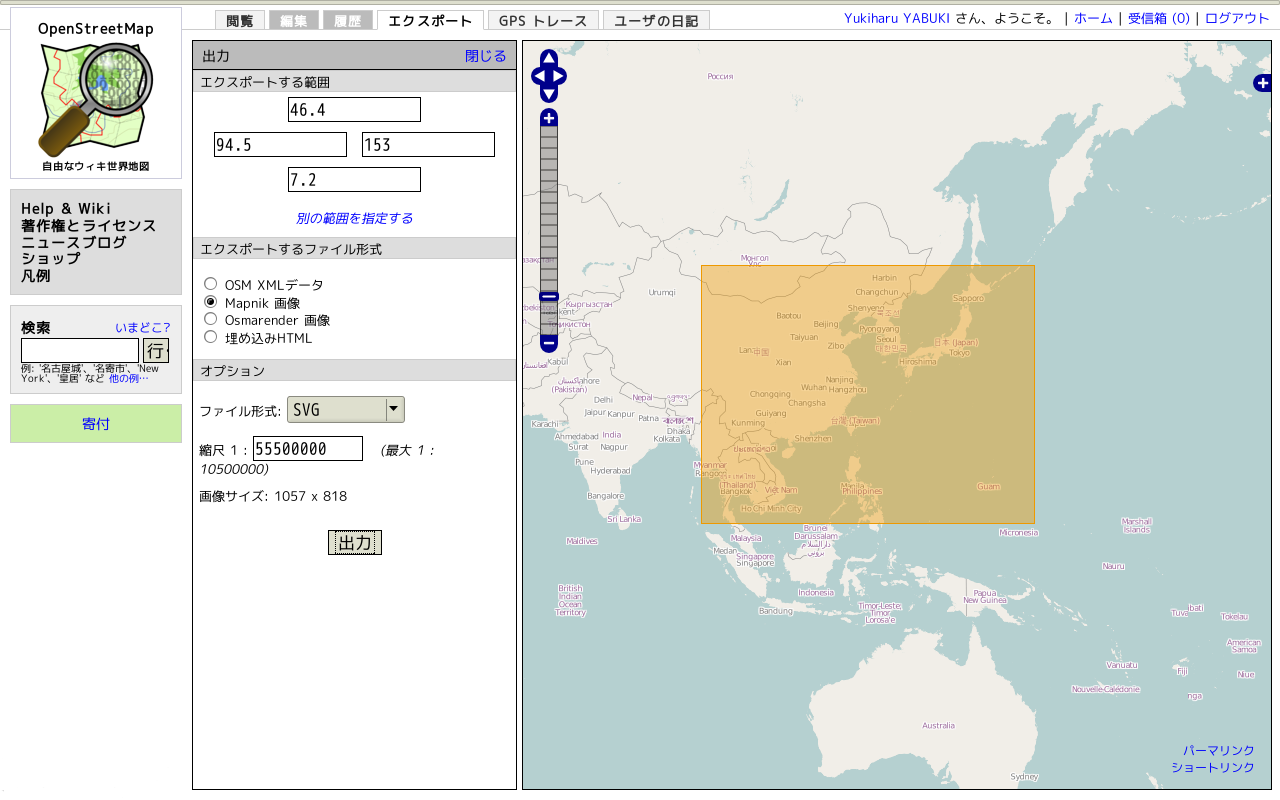Image resolution: width=1280 pixels, height=800 pixels.
Task: Open the ユーザの日記 tab
Action: pyautogui.click(x=657, y=20)
